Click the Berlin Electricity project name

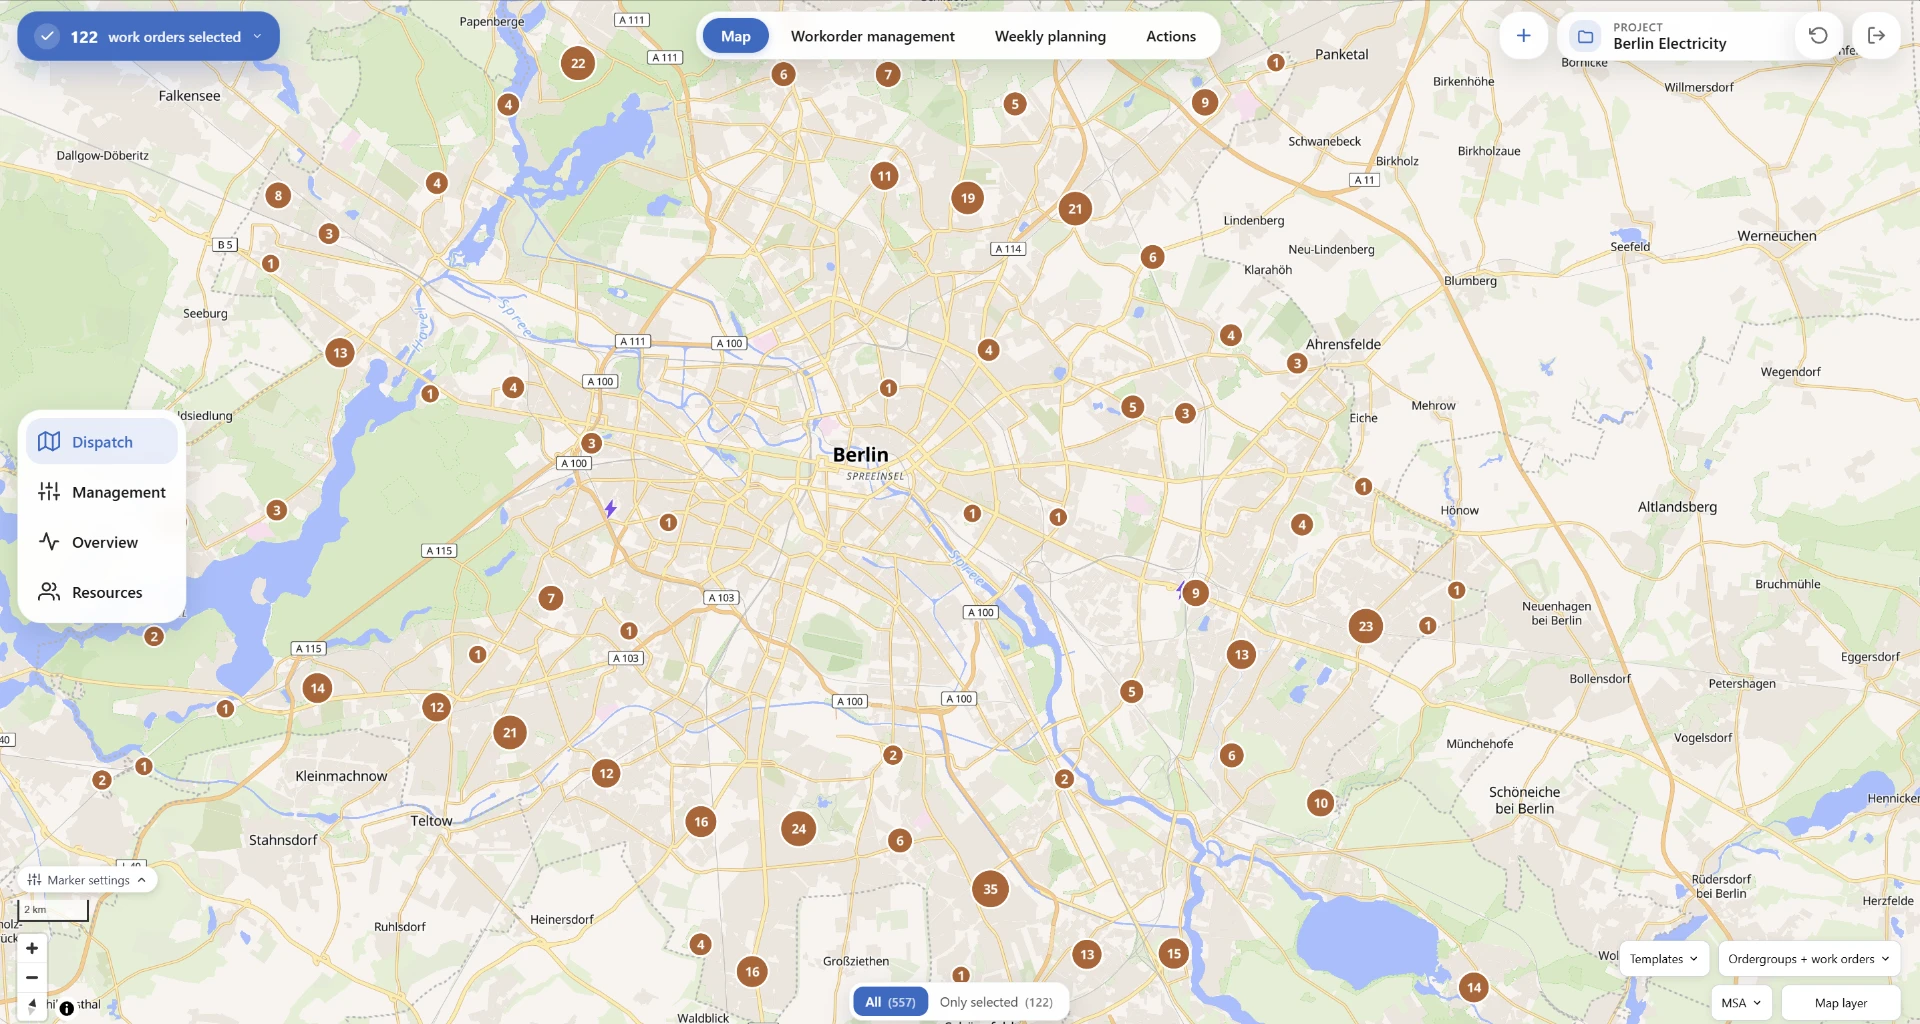coord(1669,44)
